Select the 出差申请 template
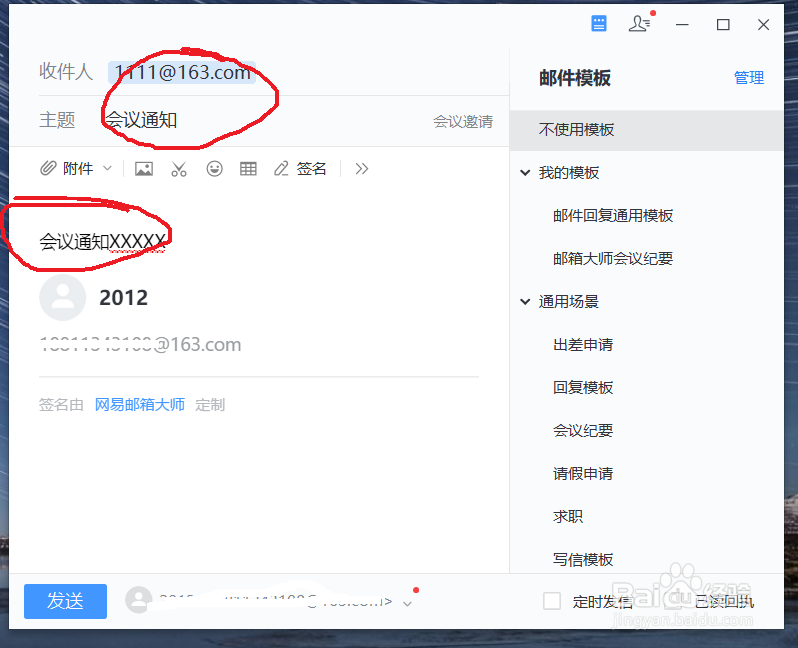The image size is (798, 648). pos(583,345)
